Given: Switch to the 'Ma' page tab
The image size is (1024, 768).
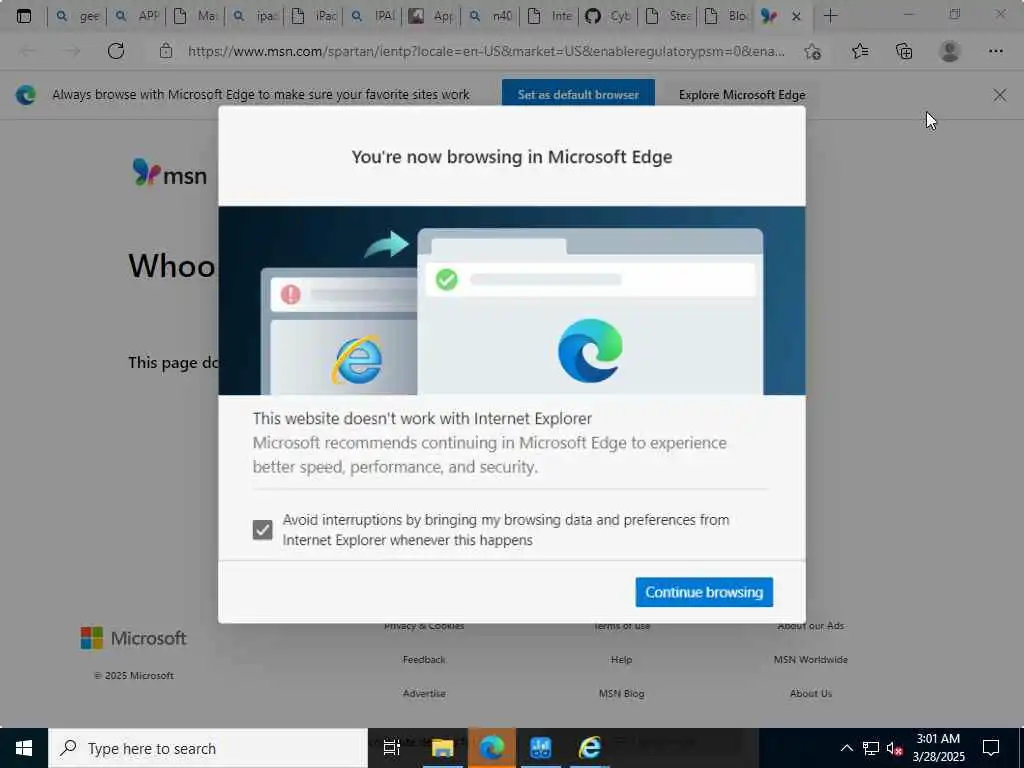Looking at the screenshot, I should click(195, 16).
